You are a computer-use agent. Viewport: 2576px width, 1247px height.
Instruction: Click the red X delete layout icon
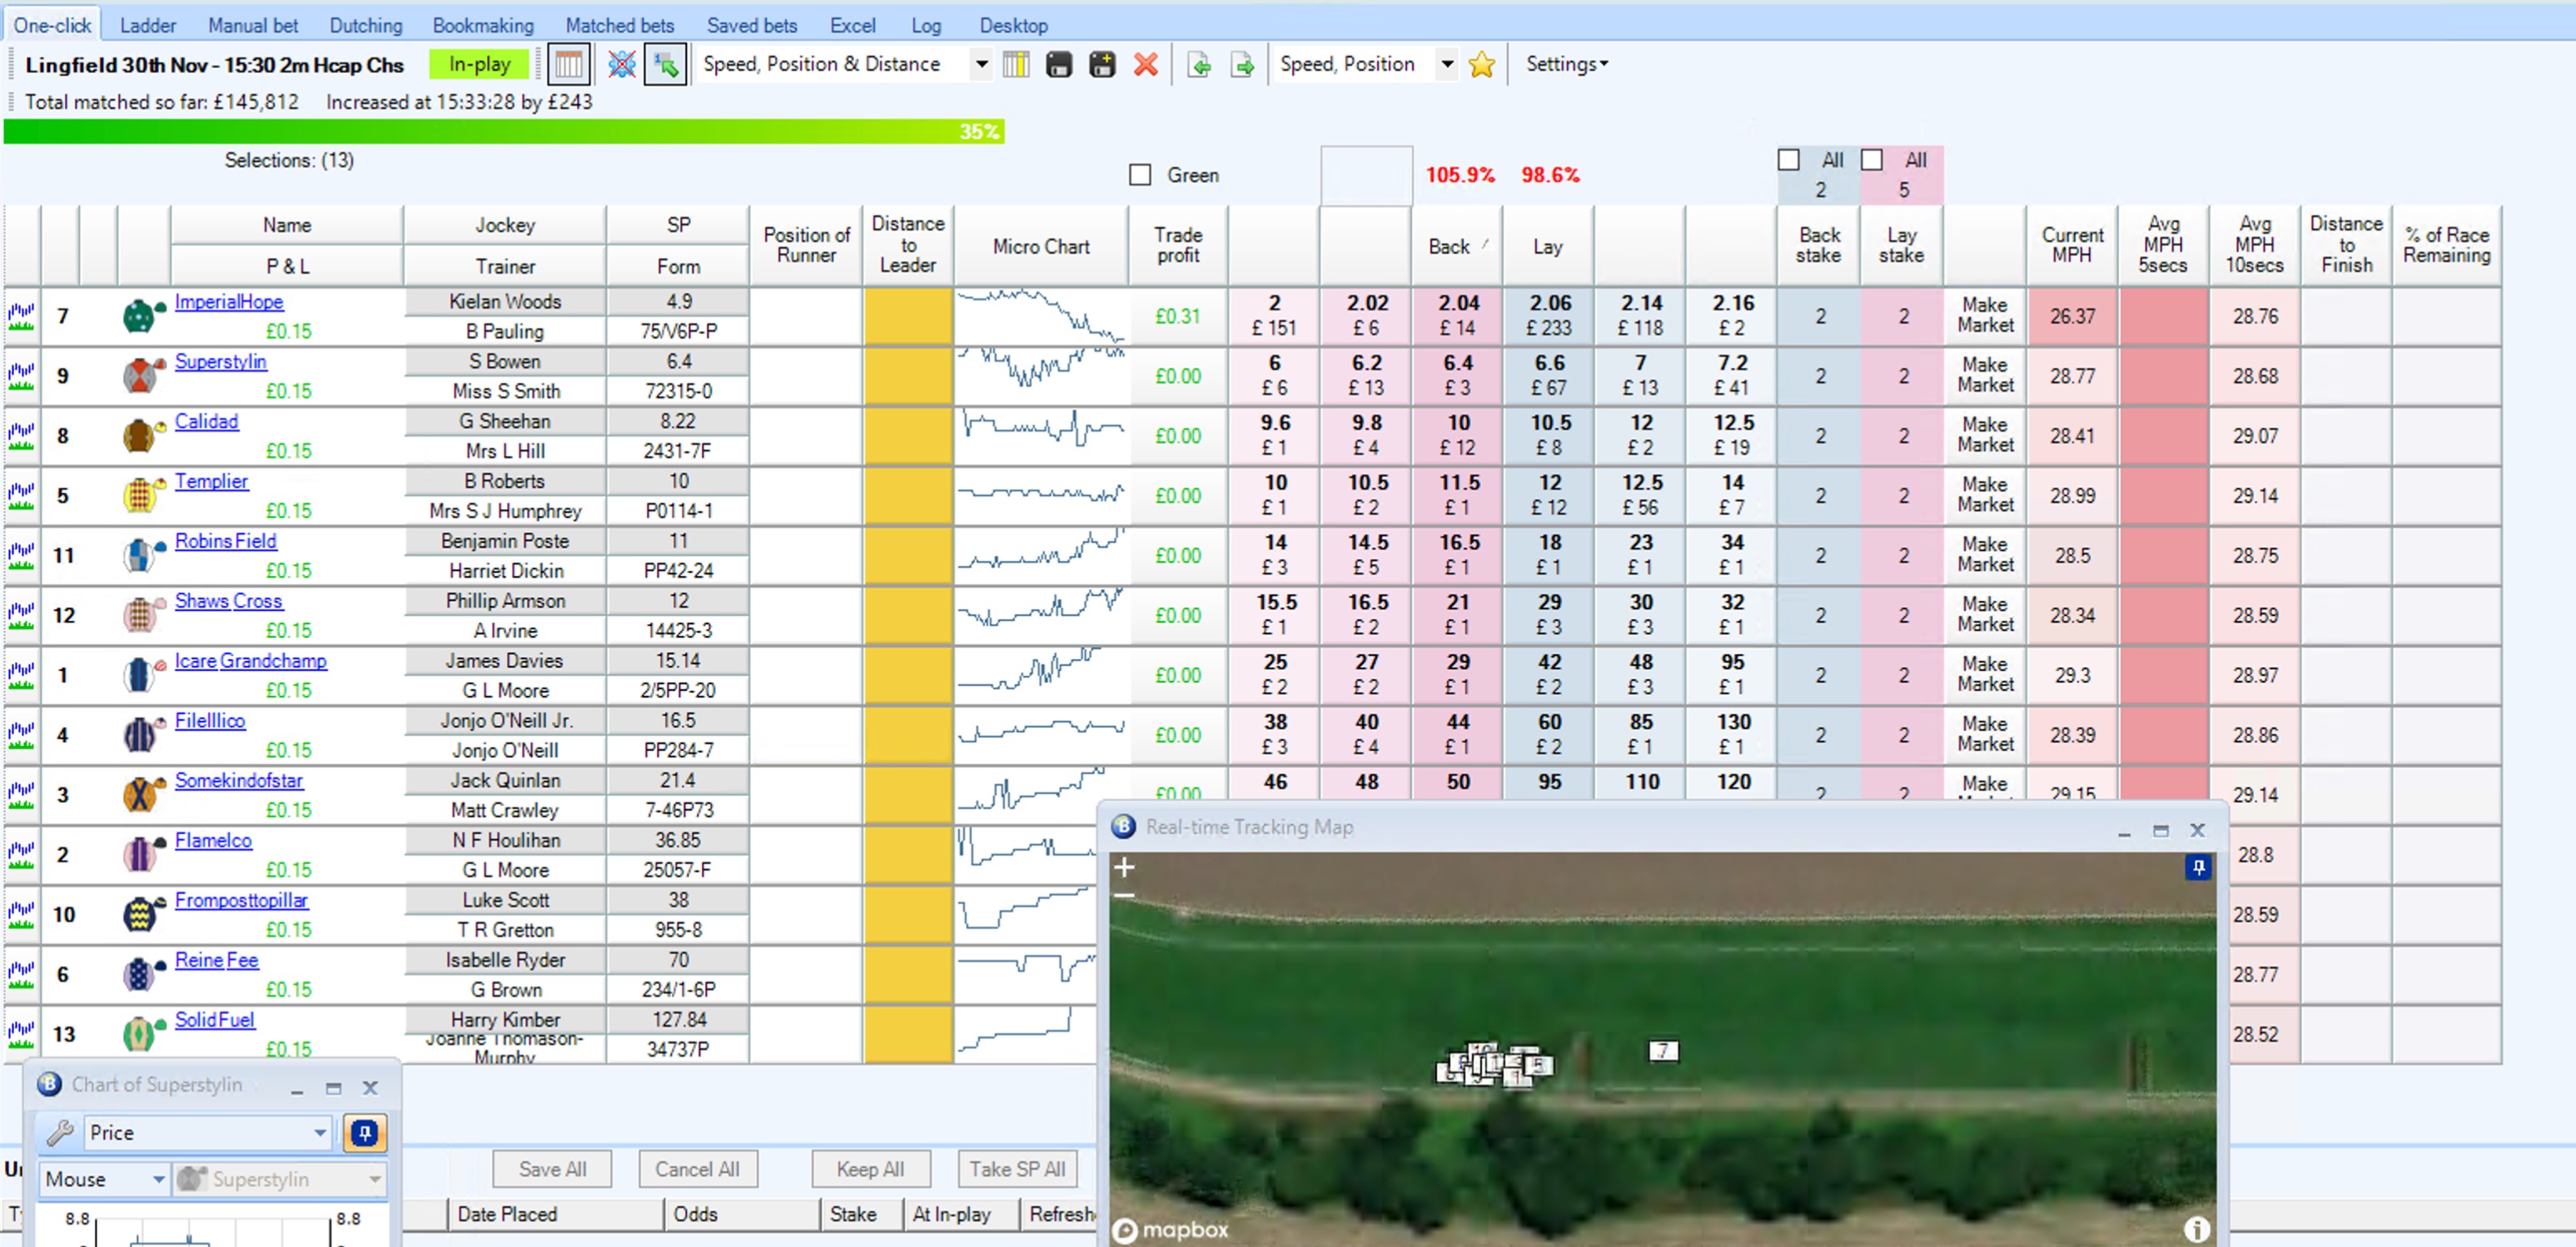1146,65
